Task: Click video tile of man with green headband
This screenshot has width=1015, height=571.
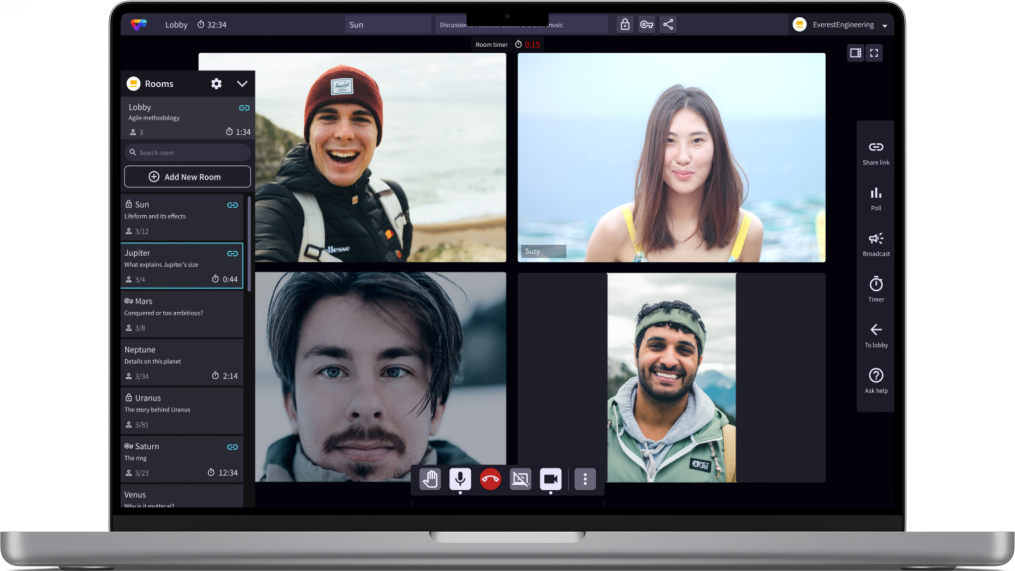Action: pyautogui.click(x=671, y=377)
